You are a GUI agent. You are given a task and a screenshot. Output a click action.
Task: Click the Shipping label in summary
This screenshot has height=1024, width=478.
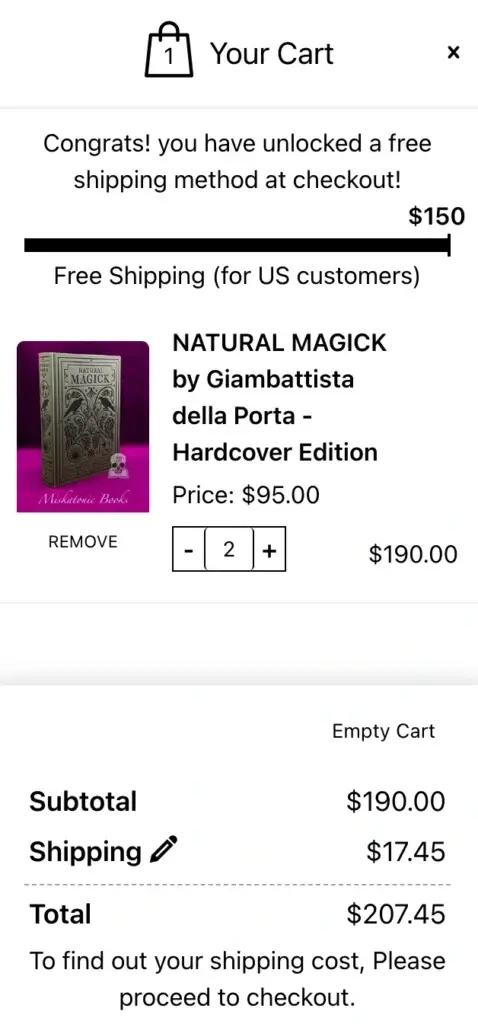[x=86, y=852]
